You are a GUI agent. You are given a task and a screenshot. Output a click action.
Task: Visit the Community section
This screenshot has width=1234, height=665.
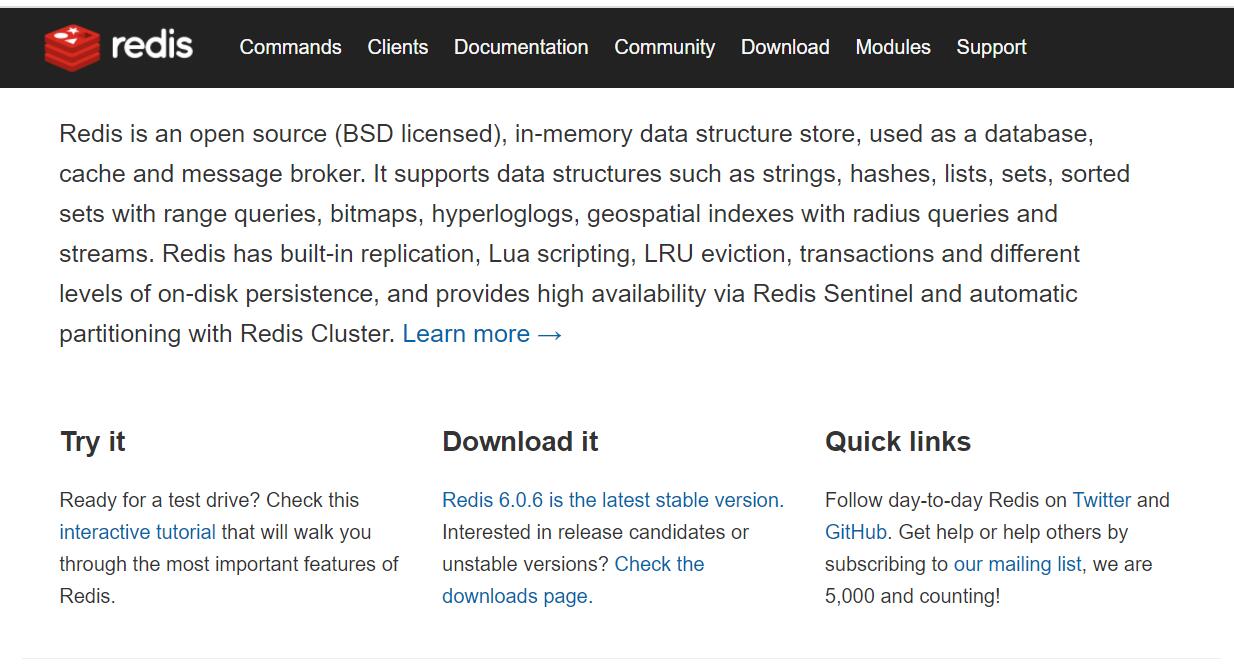click(664, 47)
